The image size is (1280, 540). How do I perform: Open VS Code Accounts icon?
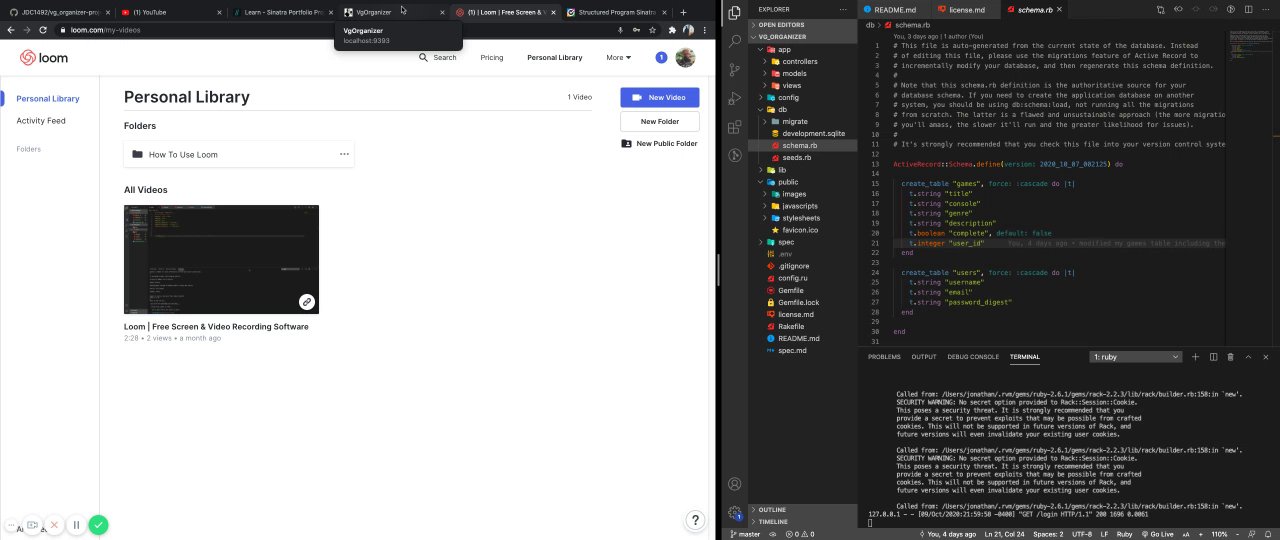pyautogui.click(x=735, y=484)
